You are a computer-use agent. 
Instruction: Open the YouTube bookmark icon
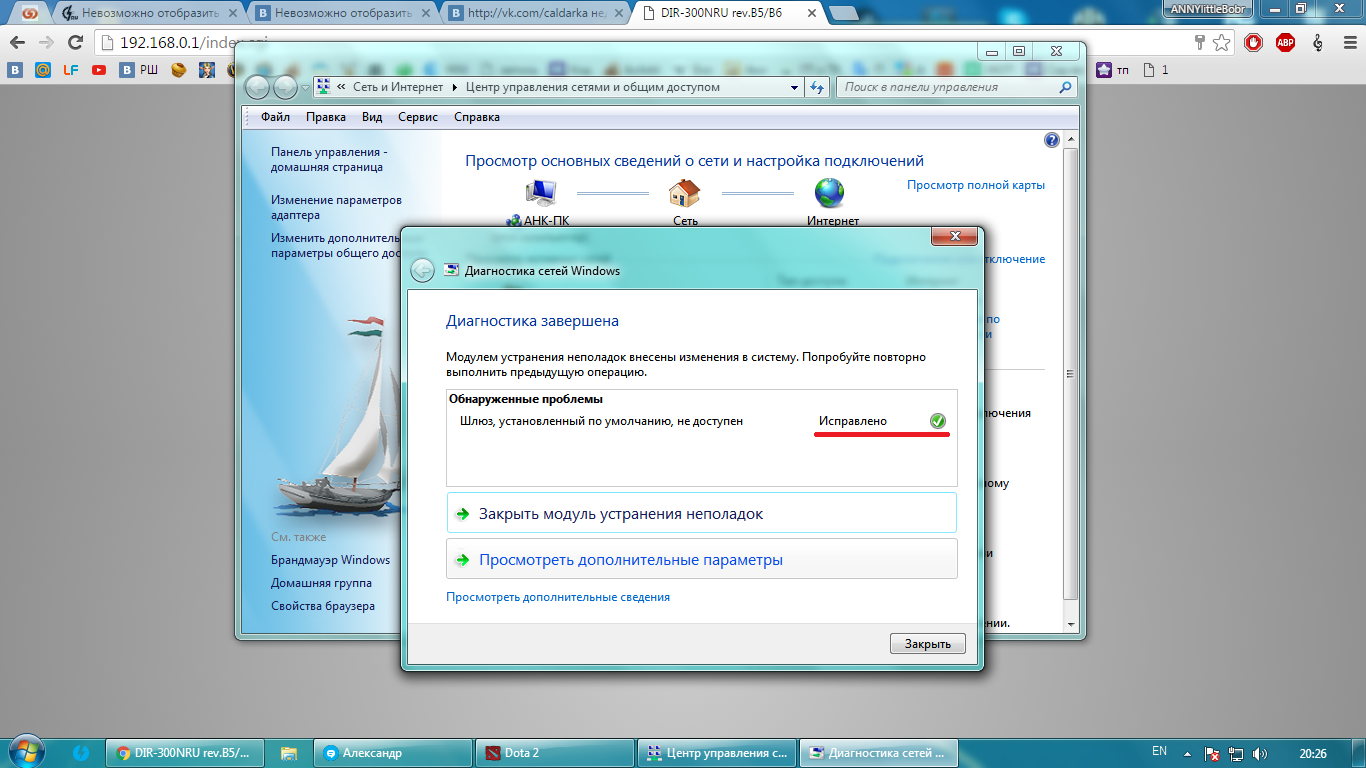(99, 70)
